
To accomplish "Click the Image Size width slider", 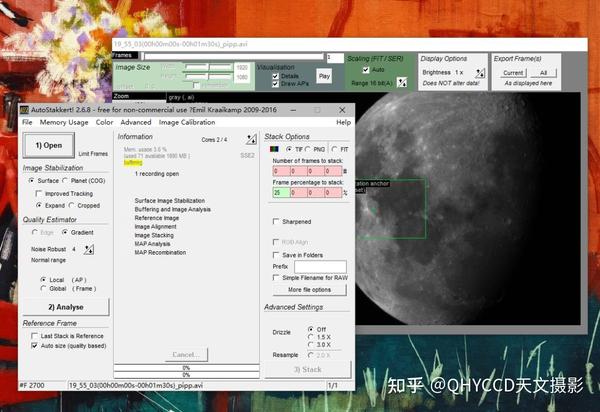I will 209,67.
